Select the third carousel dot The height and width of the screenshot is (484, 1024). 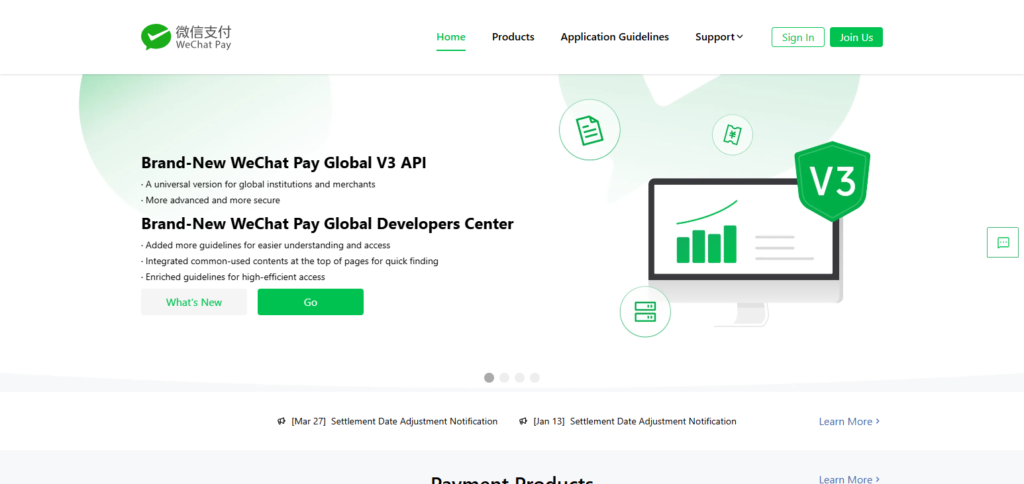click(x=519, y=378)
